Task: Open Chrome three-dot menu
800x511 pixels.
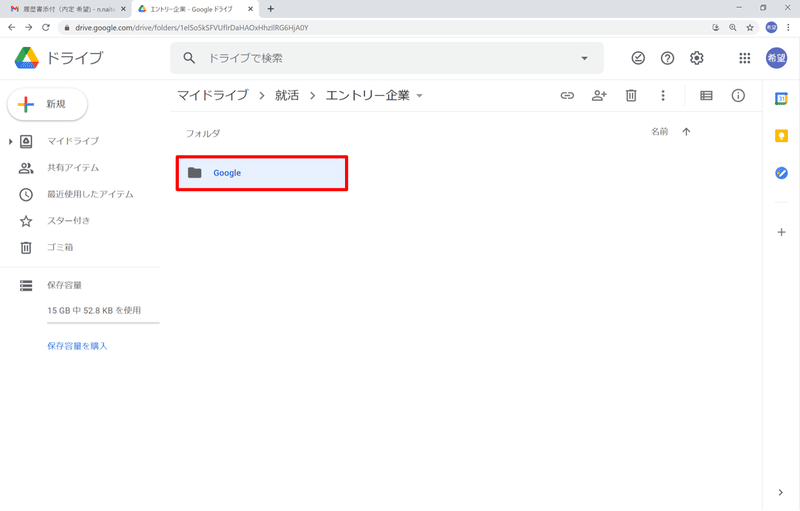Action: pyautogui.click(x=788, y=28)
